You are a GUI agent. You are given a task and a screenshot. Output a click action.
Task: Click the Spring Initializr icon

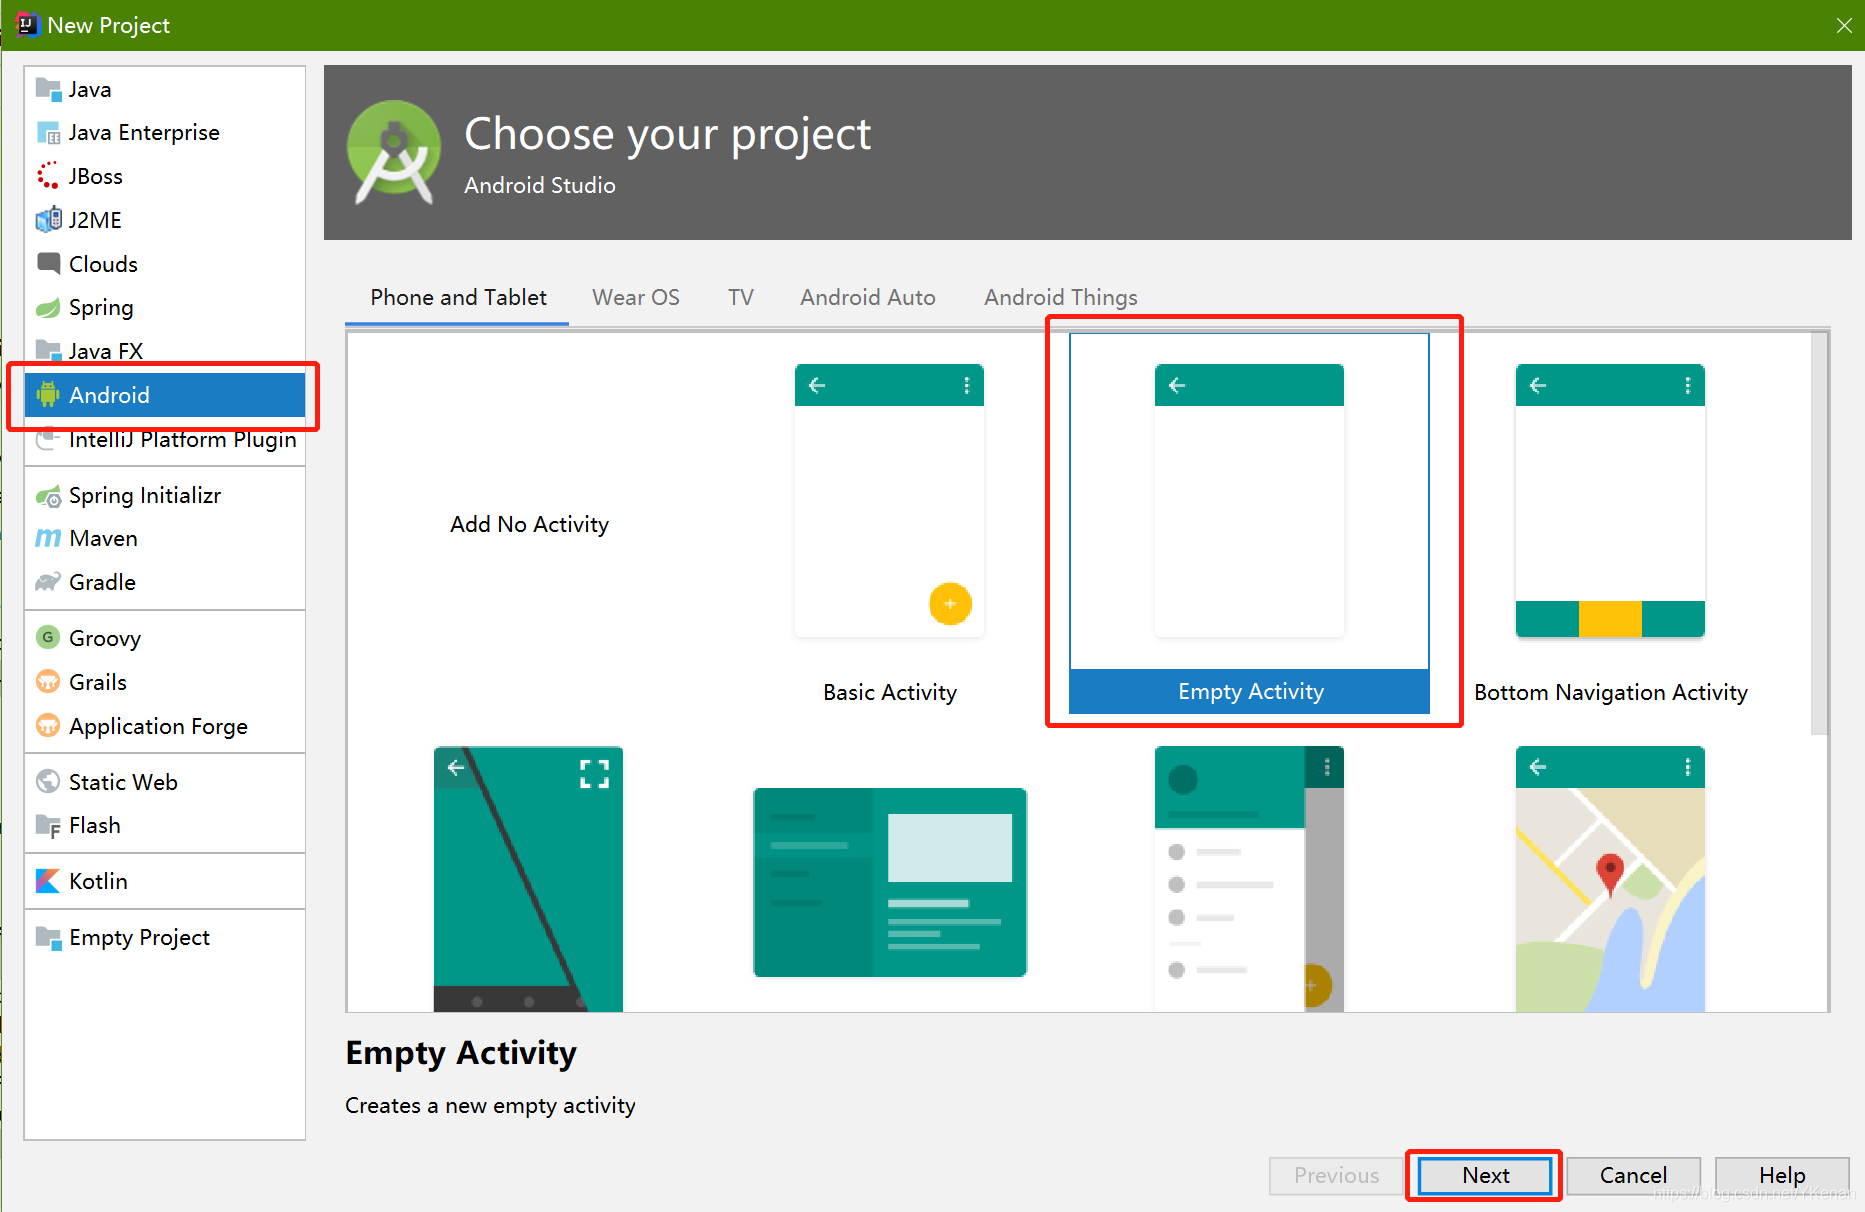tap(48, 496)
